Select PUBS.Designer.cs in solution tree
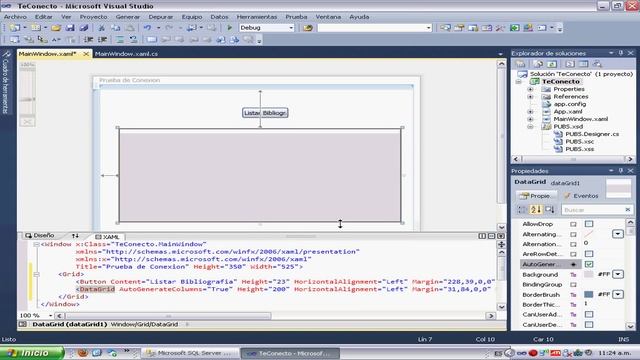640x360 pixels. tap(592, 134)
